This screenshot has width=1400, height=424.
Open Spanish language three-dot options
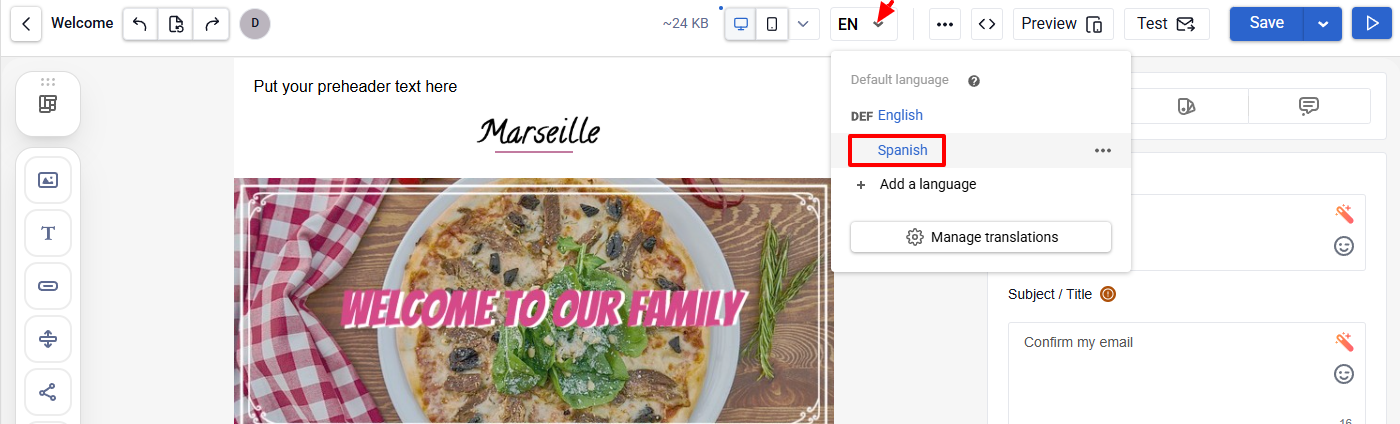coord(1103,150)
